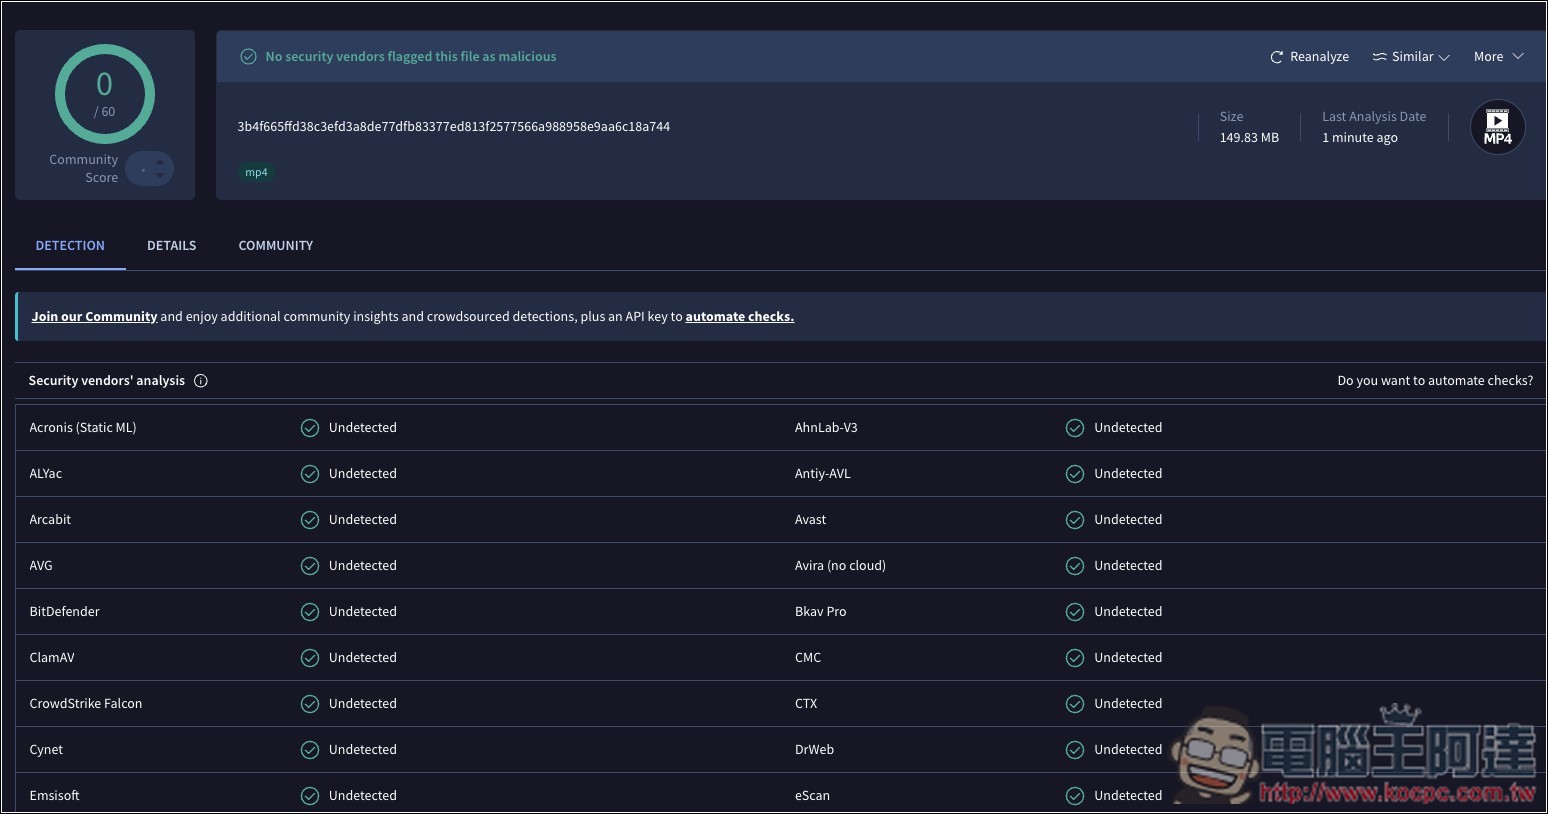
Task: Click the AhnLab-V3 Undetected checkmark icon
Action: tap(1075, 428)
